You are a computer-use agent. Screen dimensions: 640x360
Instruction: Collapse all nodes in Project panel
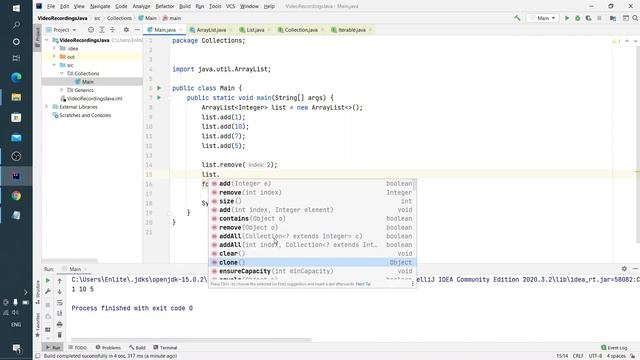[113, 30]
